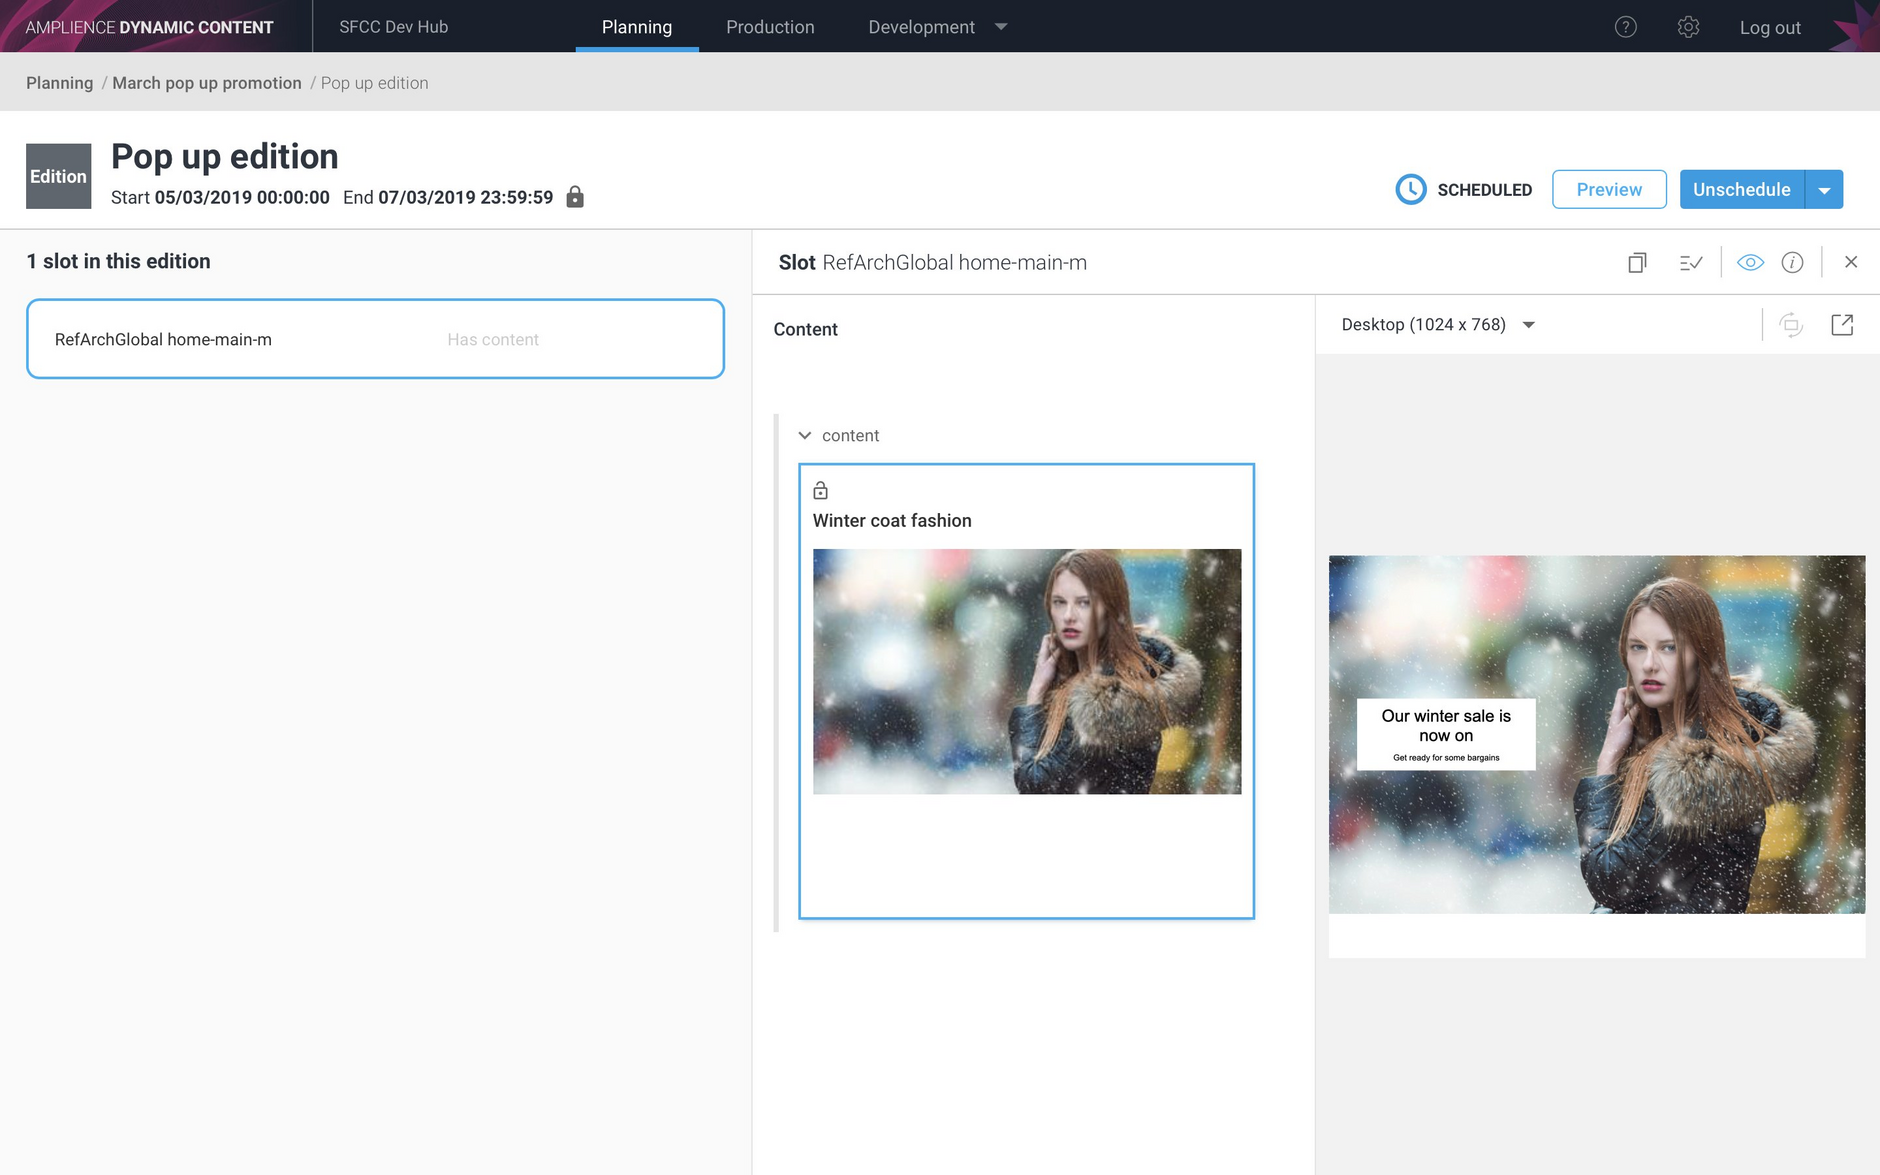Click the Winter coat fashion thumbnail image
The image size is (1880, 1175).
pyautogui.click(x=1027, y=671)
